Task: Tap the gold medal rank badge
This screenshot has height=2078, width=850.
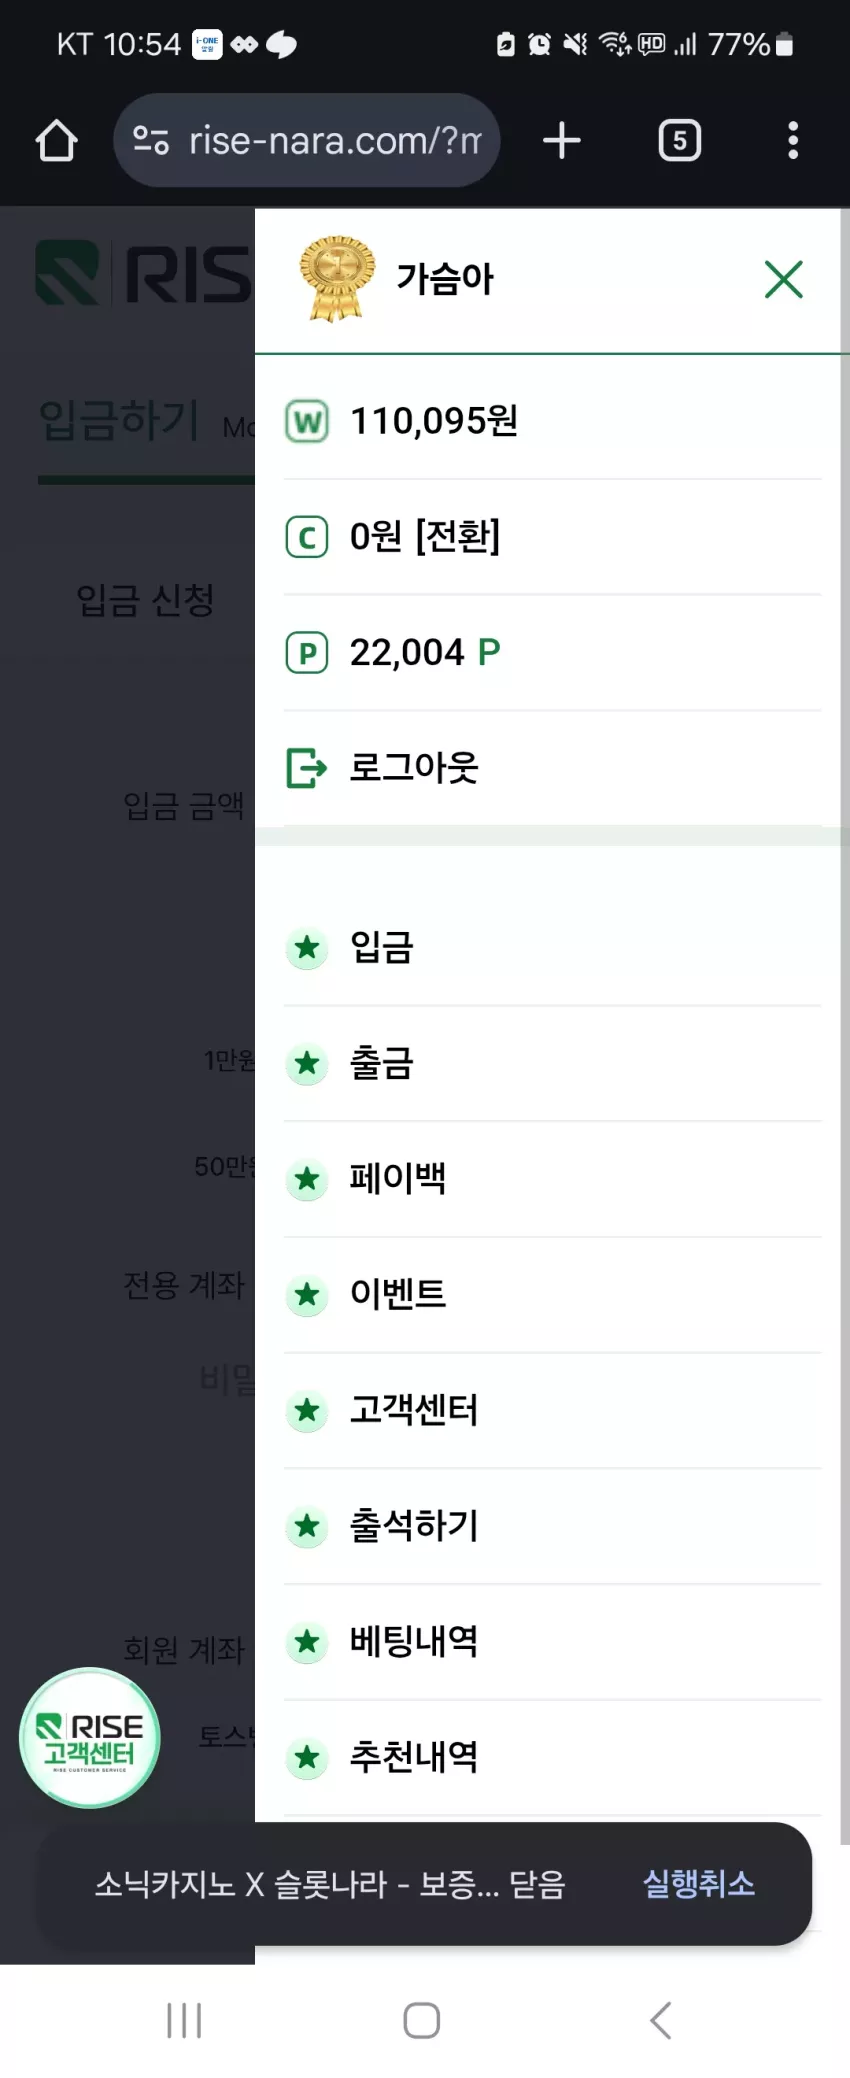Action: click(x=336, y=279)
